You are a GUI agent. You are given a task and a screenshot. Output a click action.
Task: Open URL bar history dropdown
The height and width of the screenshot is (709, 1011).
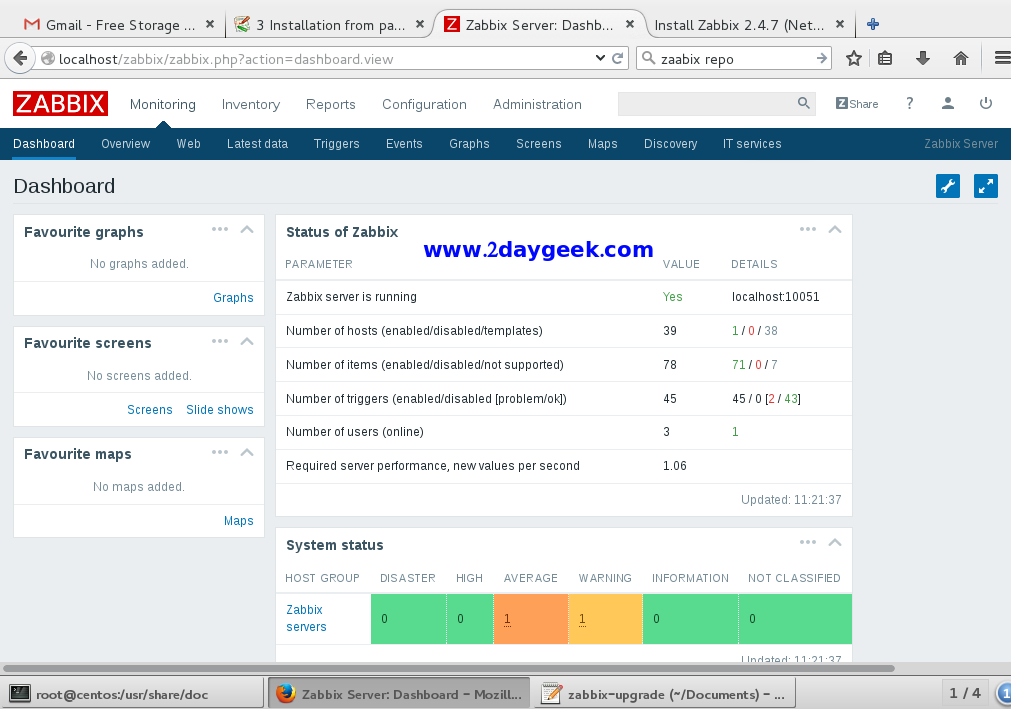pos(600,59)
